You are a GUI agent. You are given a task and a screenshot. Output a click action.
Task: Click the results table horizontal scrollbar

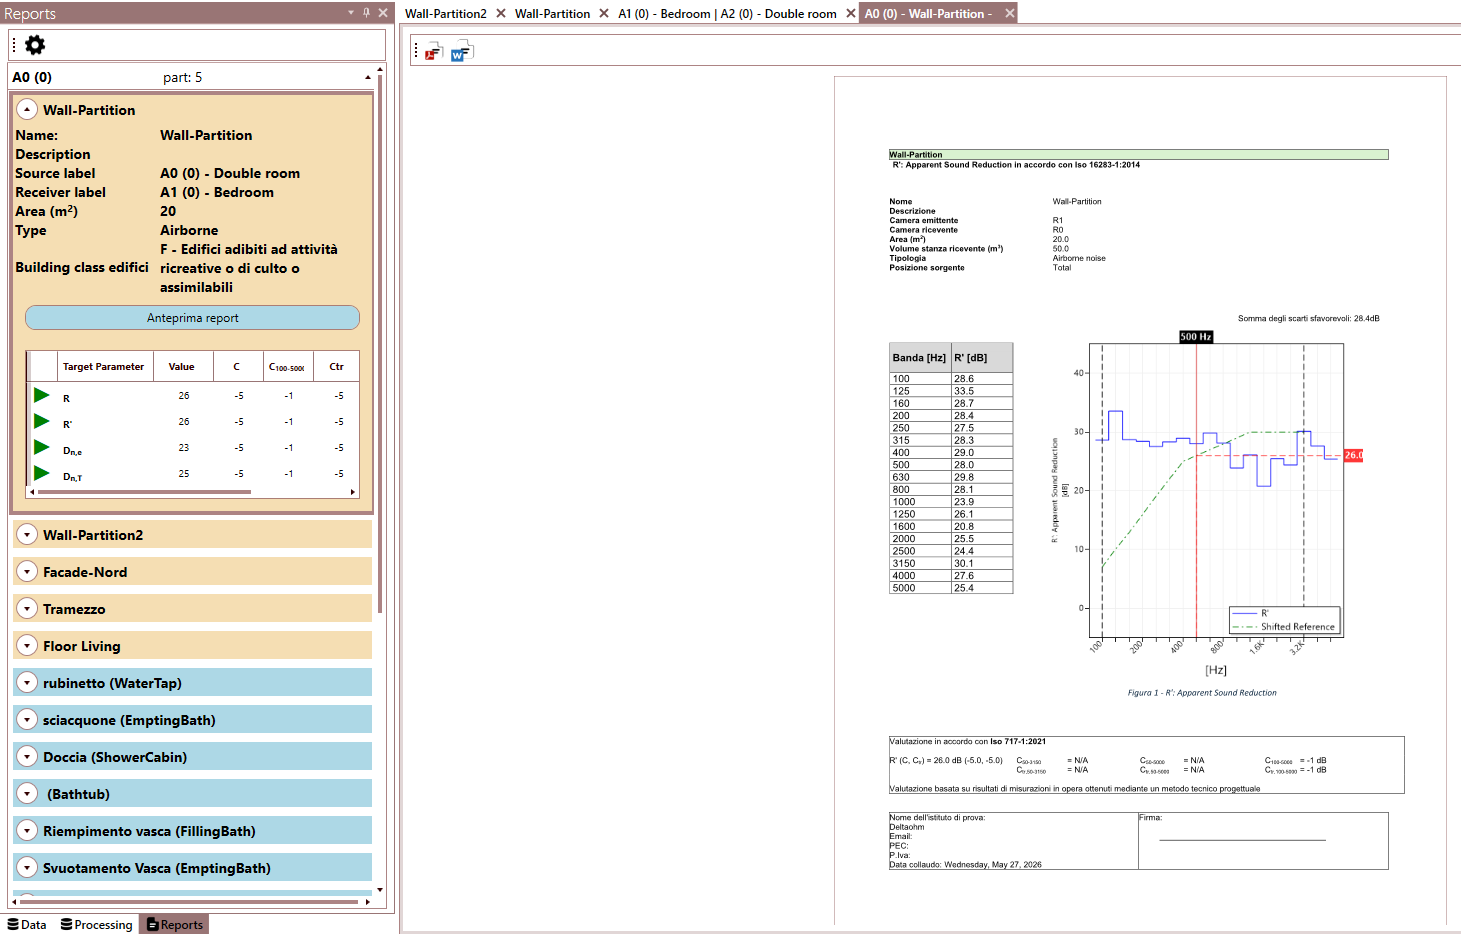tap(144, 492)
